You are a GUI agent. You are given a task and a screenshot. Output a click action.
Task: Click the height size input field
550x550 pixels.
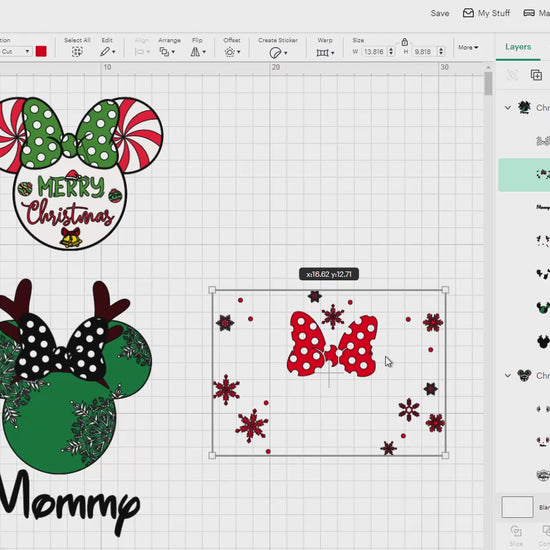424,52
